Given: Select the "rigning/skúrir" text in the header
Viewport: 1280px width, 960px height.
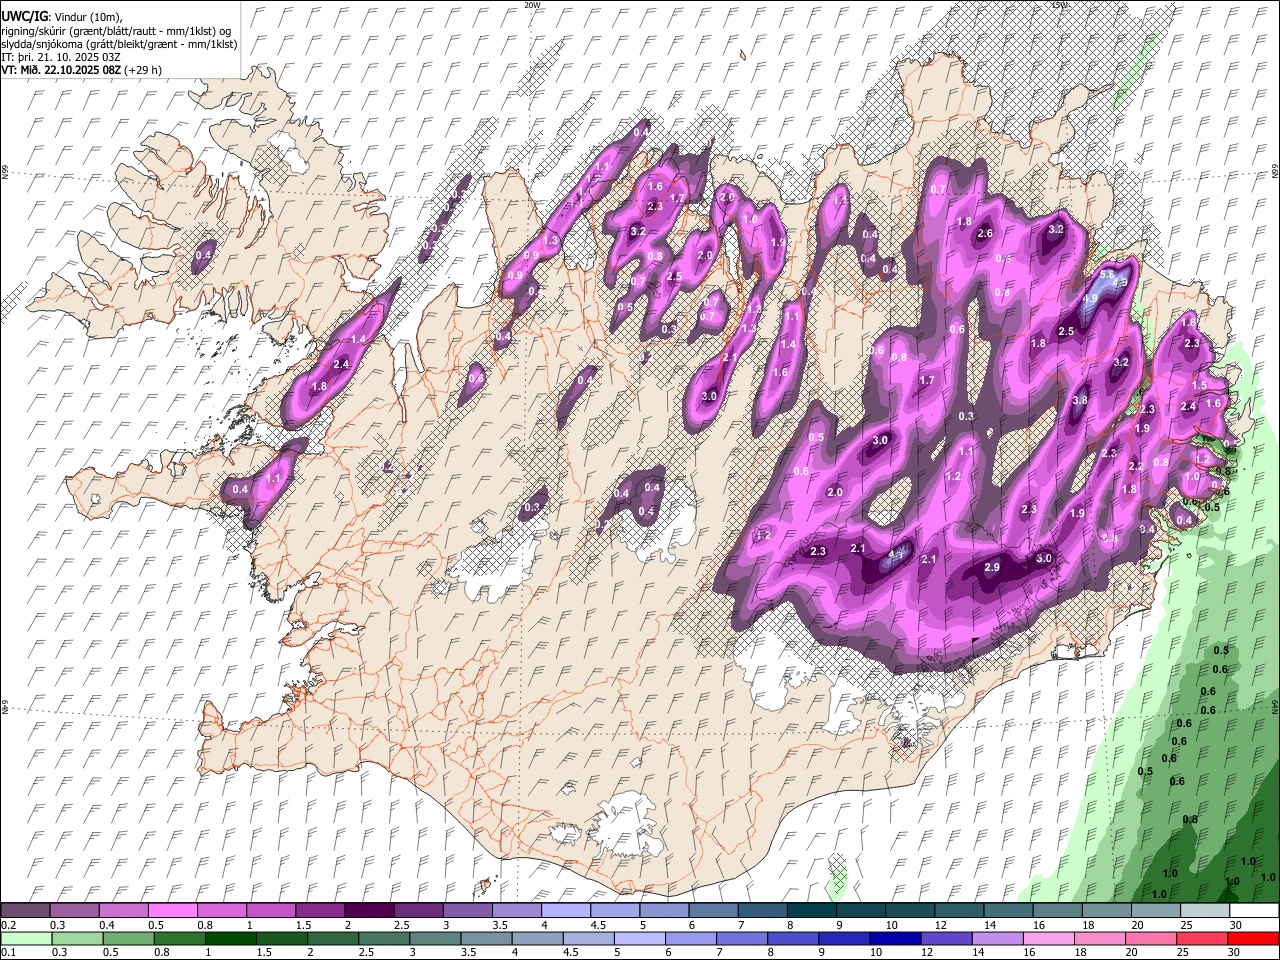Looking at the screenshot, I should point(31,31).
